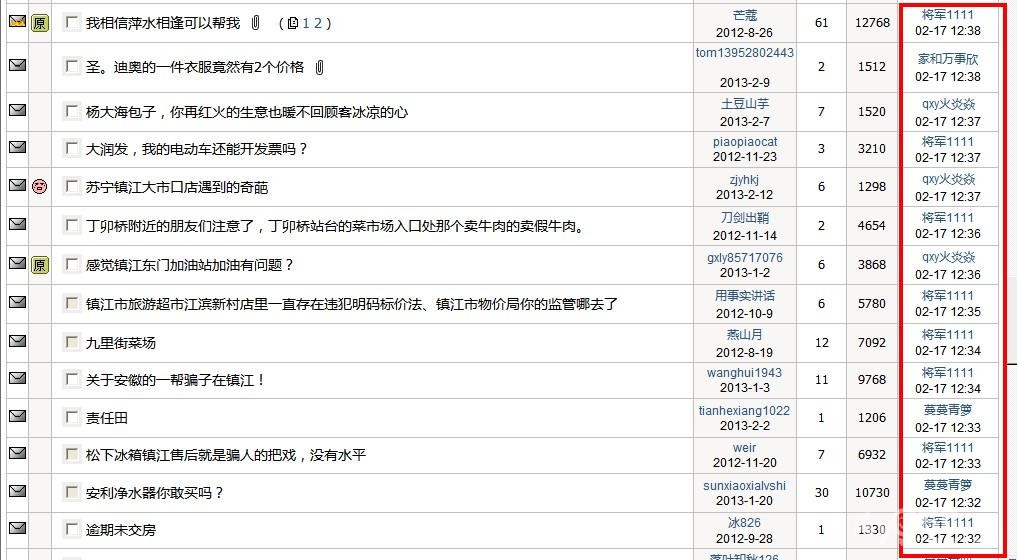
Task: Open thread 我相信萍水相逢可以帮我
Action: point(163,23)
